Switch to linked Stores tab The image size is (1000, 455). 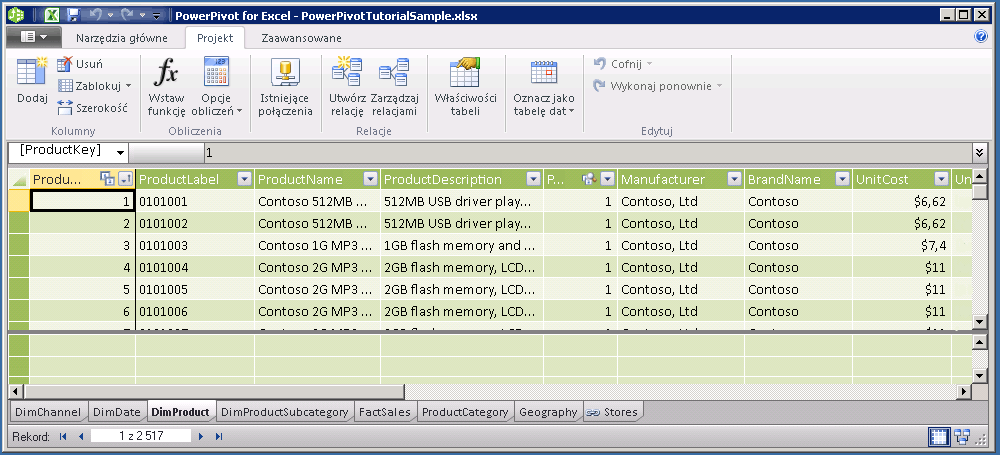point(613,412)
